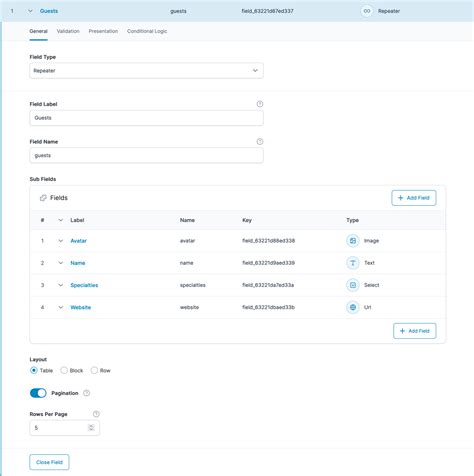Click the Field Name help icon
Screen dimensions: 474x476
pos(260,142)
